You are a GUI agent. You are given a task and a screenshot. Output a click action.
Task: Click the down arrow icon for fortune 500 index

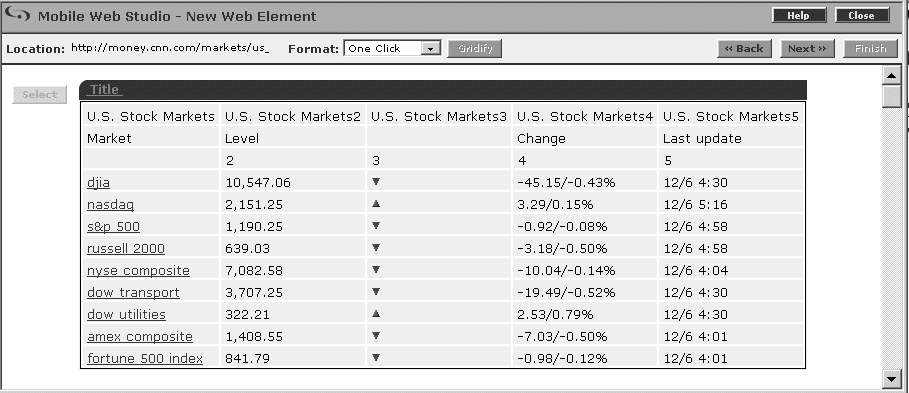pyautogui.click(x=376, y=358)
